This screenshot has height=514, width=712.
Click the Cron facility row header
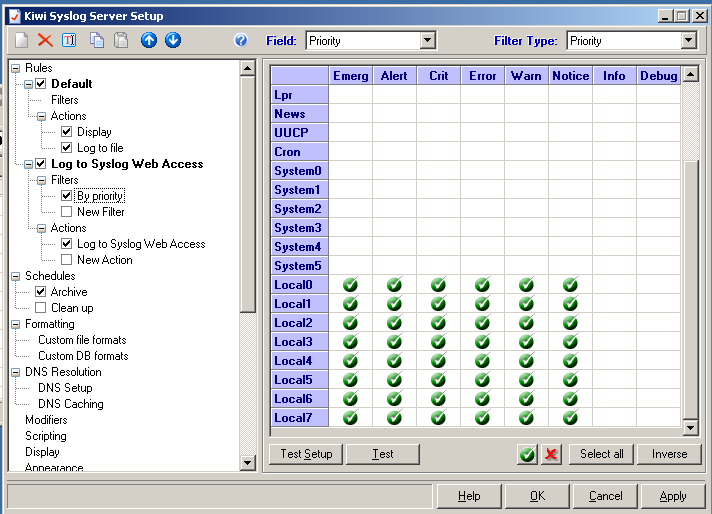coord(300,152)
